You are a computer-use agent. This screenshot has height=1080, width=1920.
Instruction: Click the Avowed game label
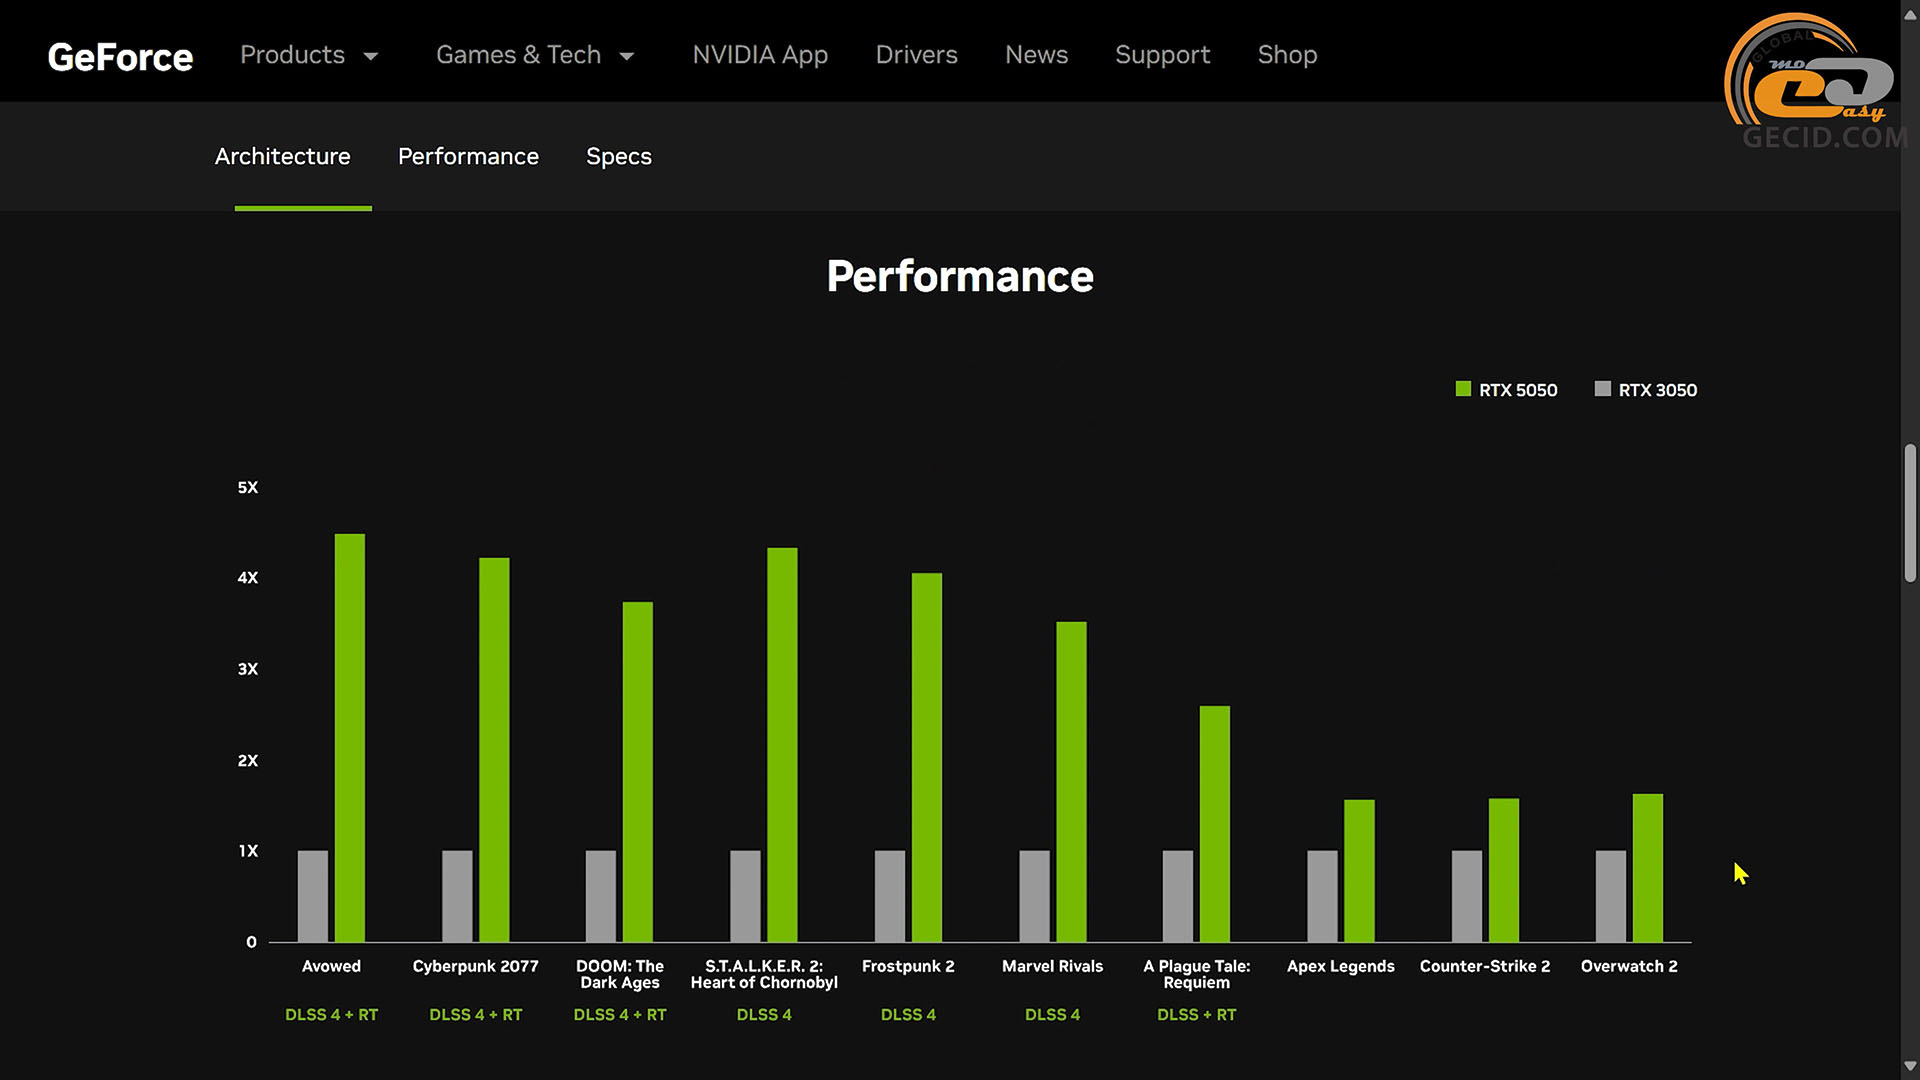pos(331,966)
